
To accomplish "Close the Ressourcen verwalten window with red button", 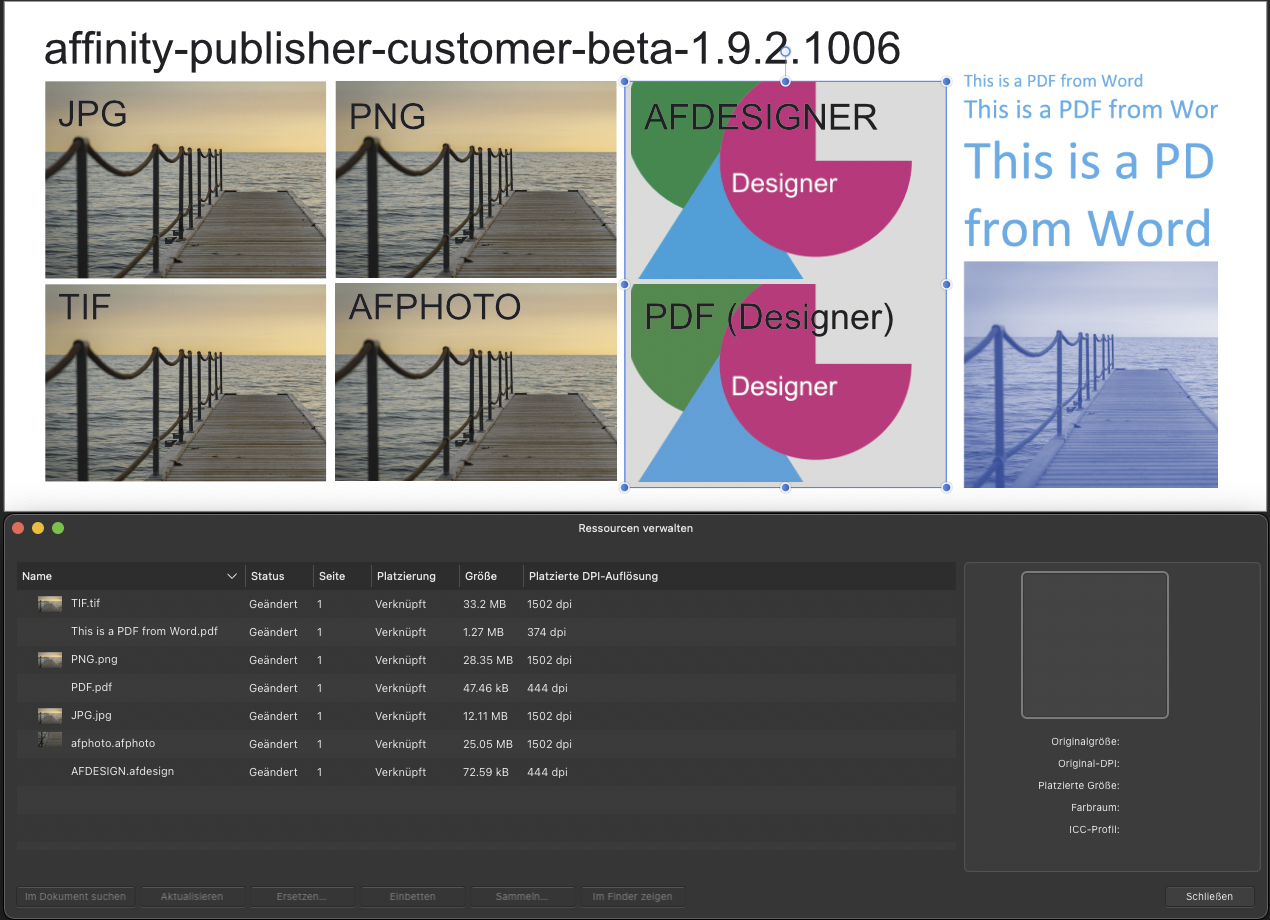I will point(18,528).
